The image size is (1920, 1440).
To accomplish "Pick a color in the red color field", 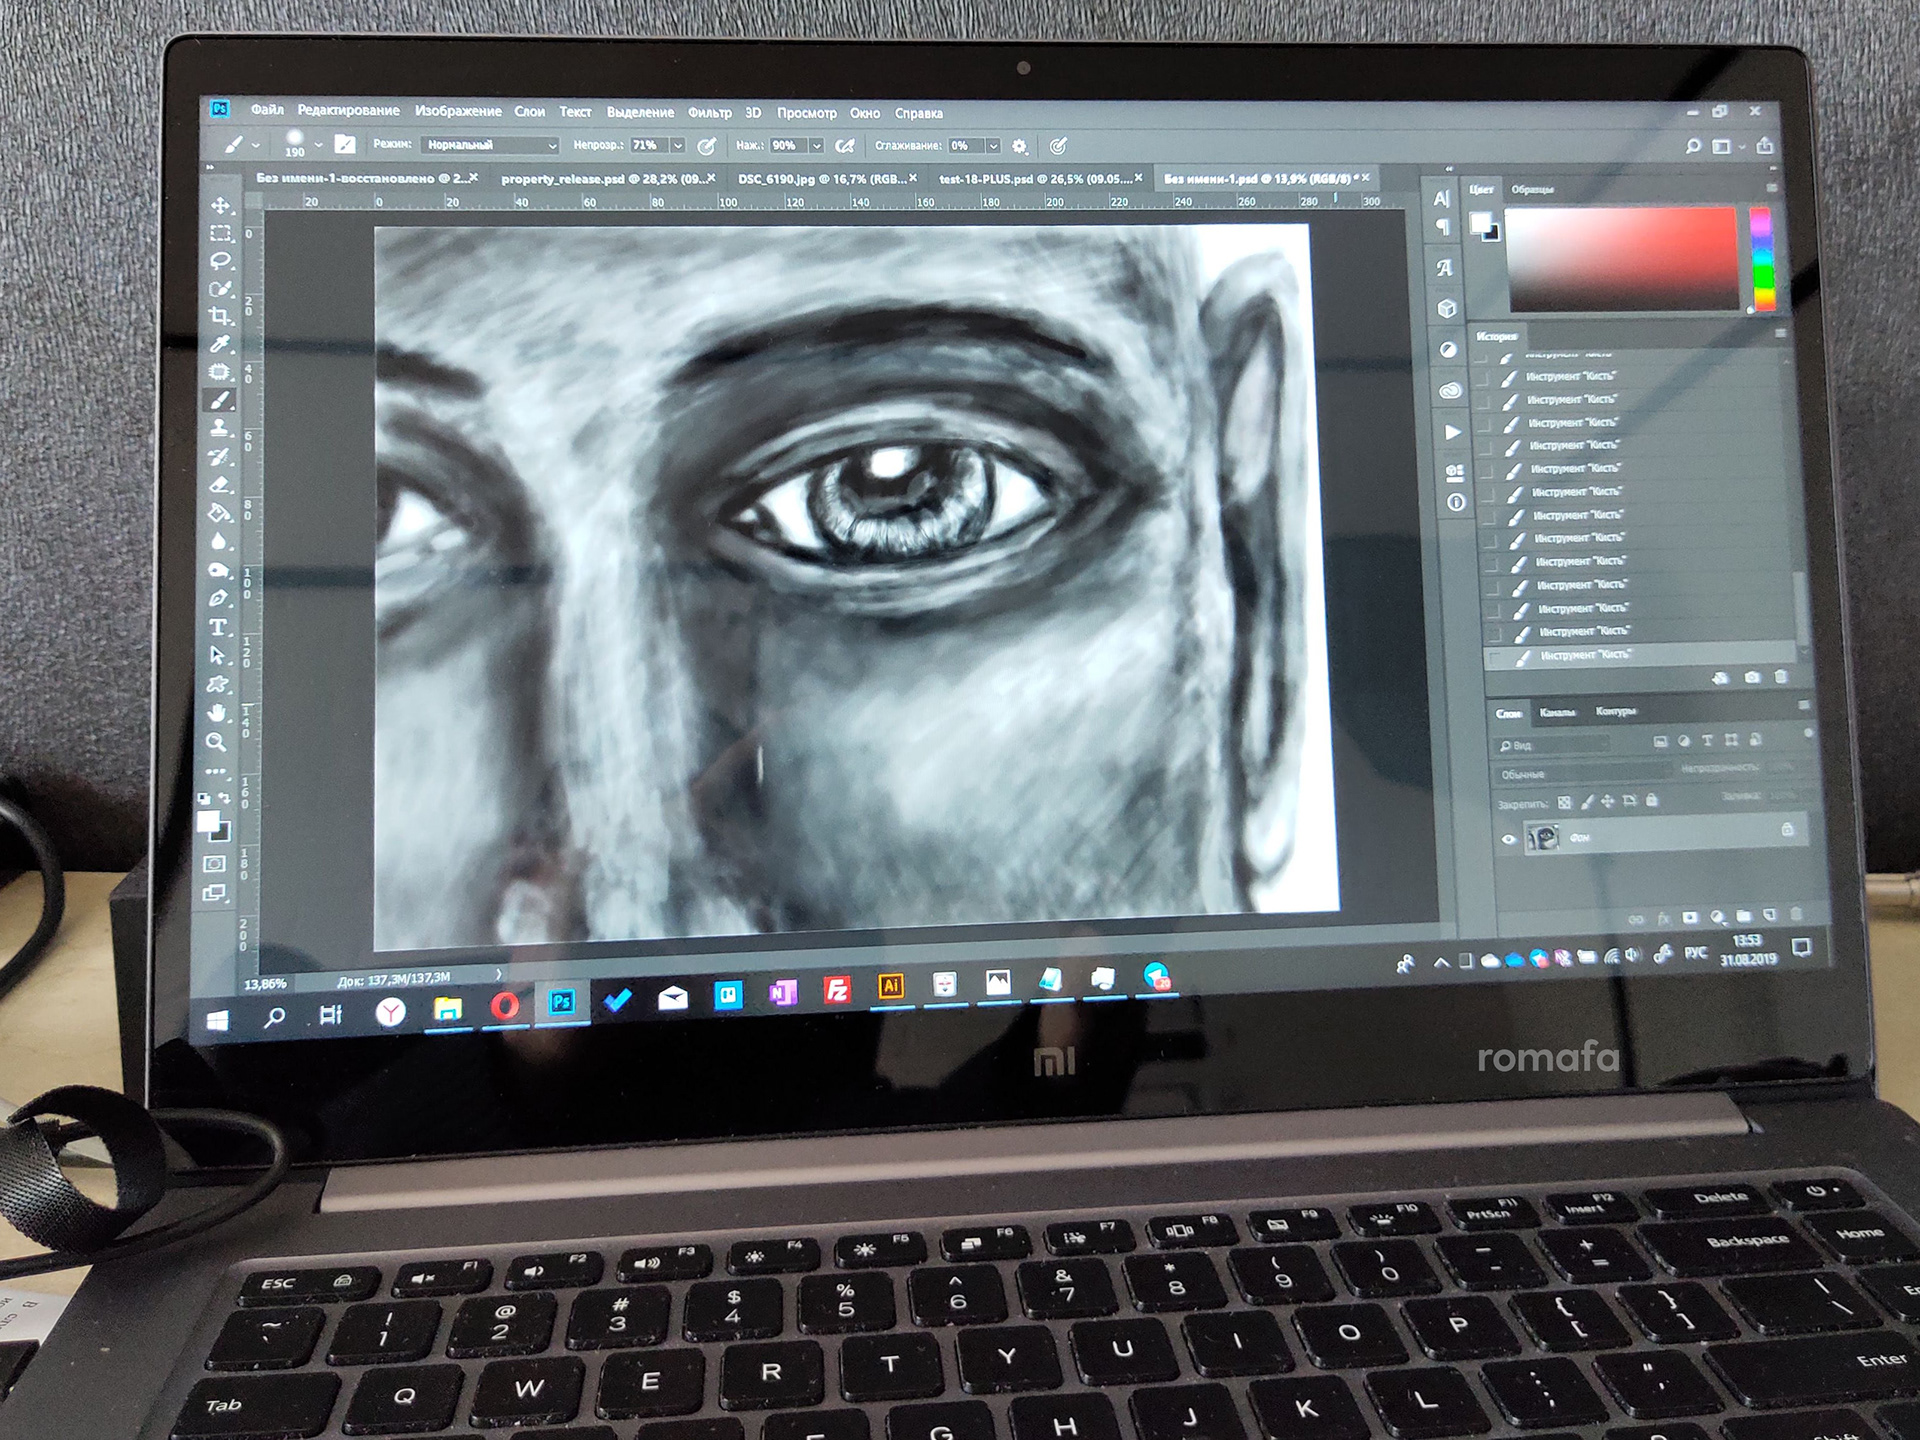I will pyautogui.click(x=1621, y=260).
